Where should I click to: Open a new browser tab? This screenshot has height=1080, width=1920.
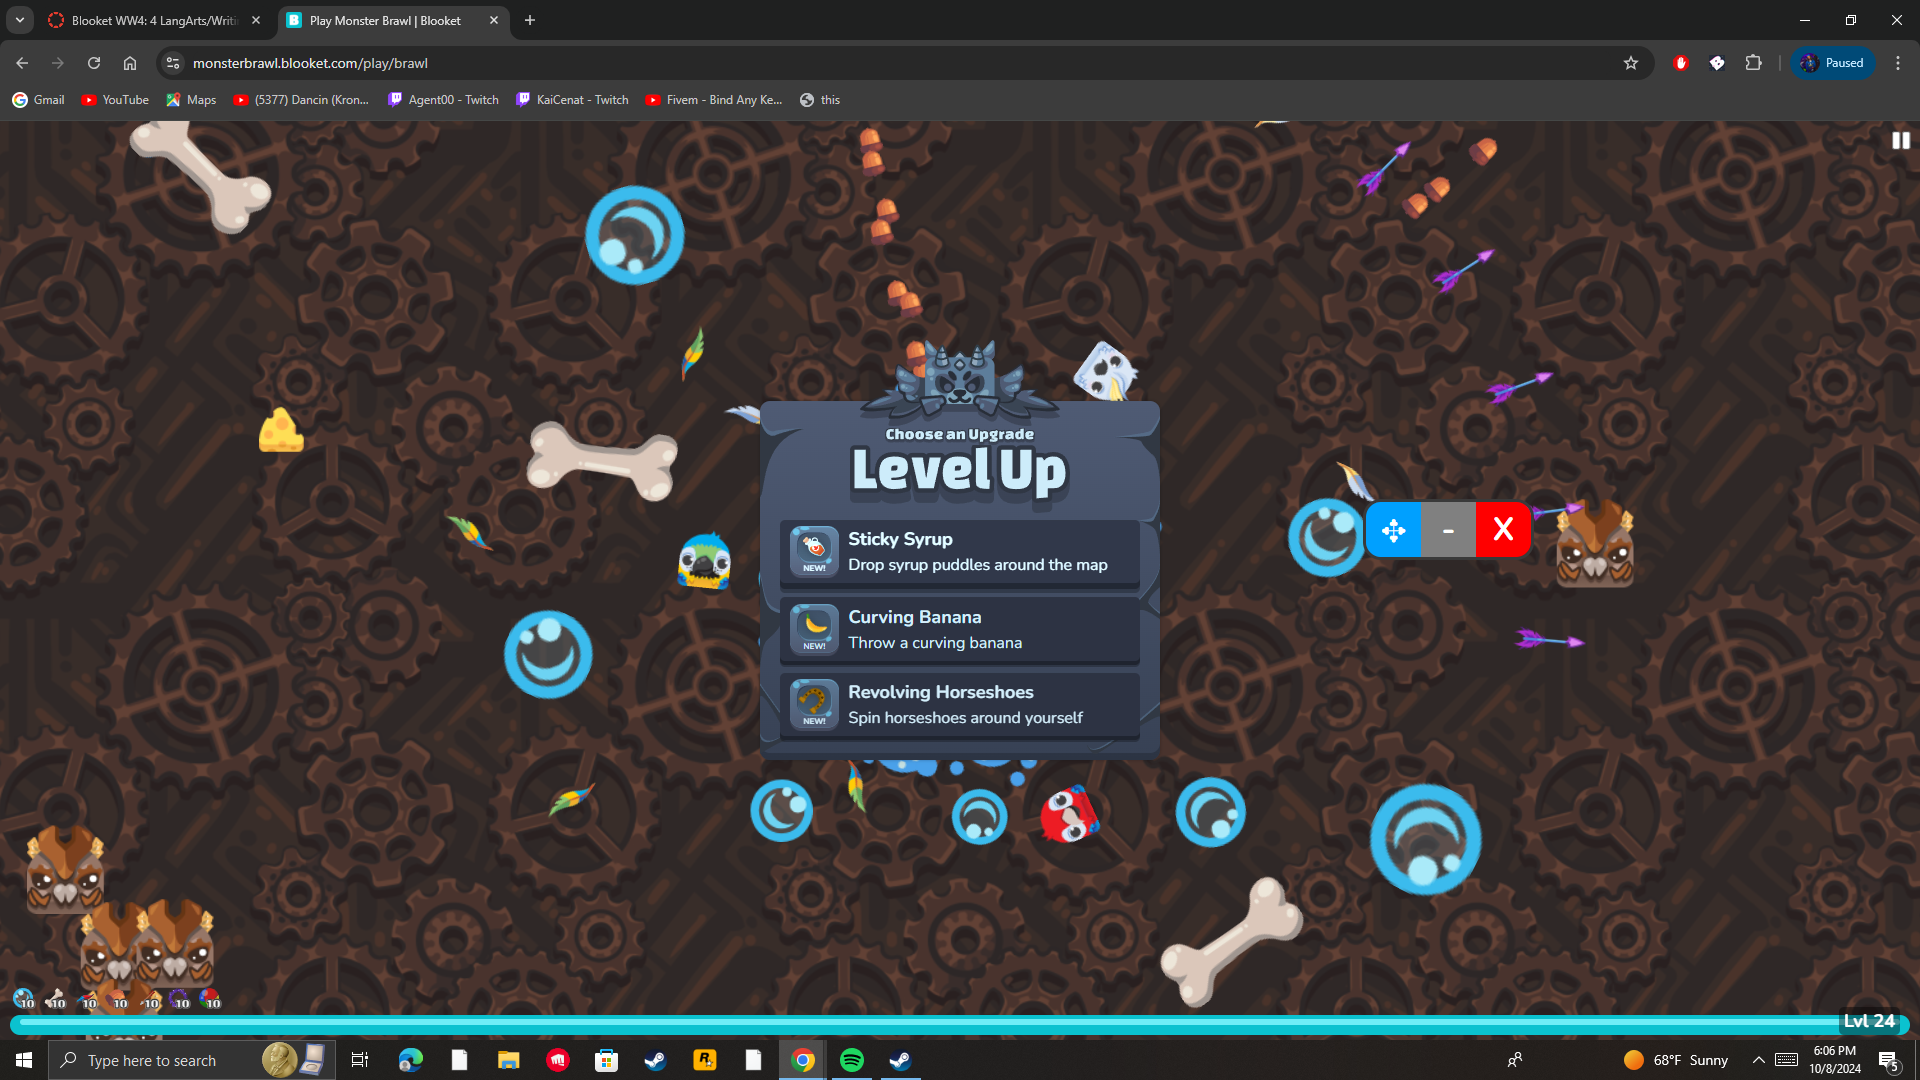(x=530, y=20)
